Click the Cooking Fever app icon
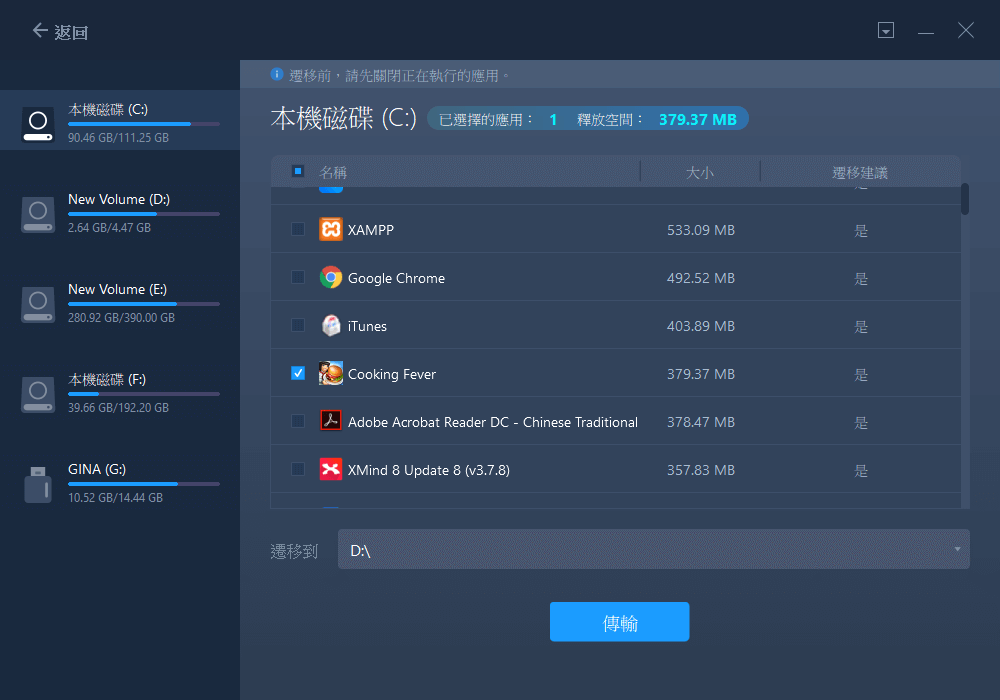Viewport: 1000px width, 700px height. (330, 373)
